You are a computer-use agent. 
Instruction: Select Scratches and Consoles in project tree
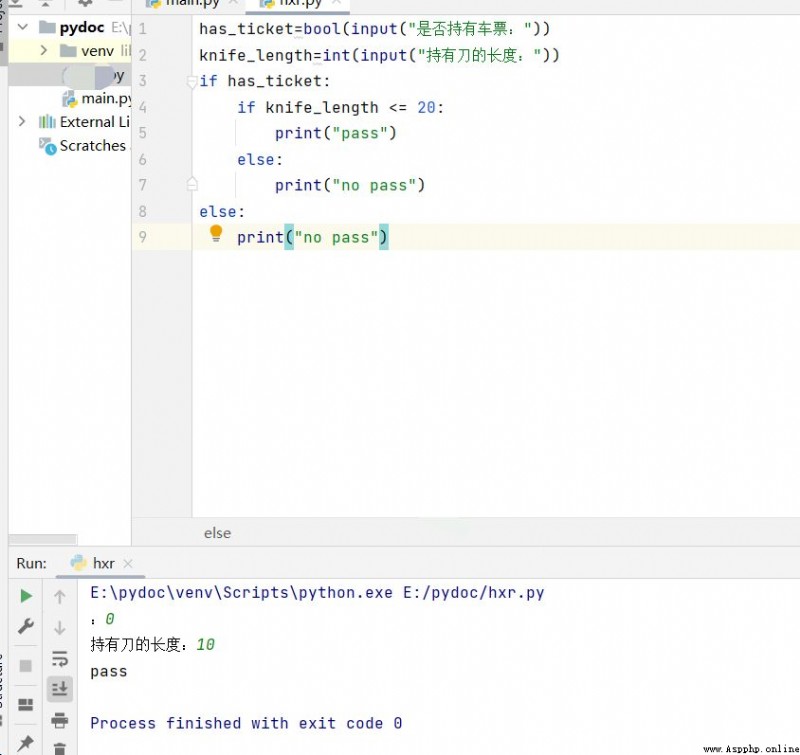click(x=85, y=146)
